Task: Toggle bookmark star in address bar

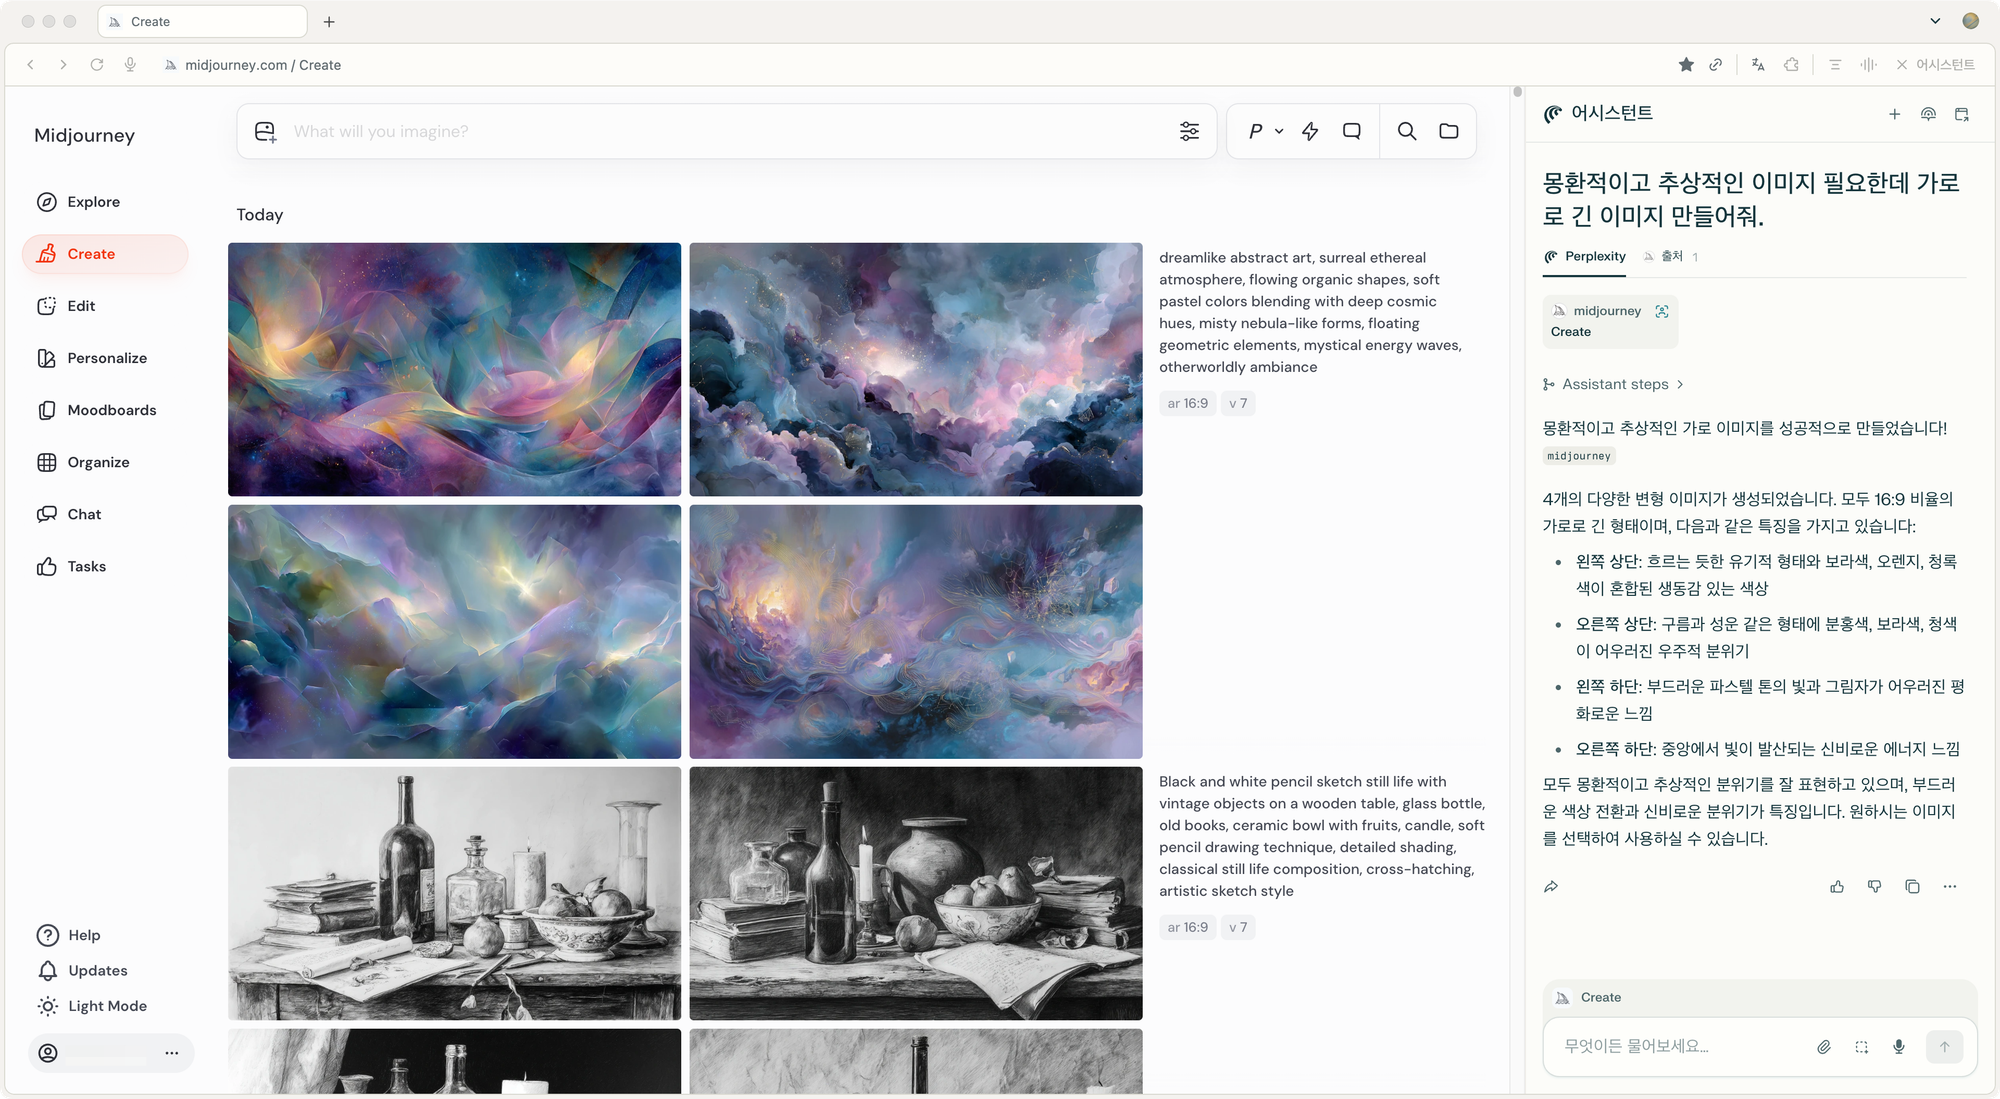Action: pos(1686,65)
